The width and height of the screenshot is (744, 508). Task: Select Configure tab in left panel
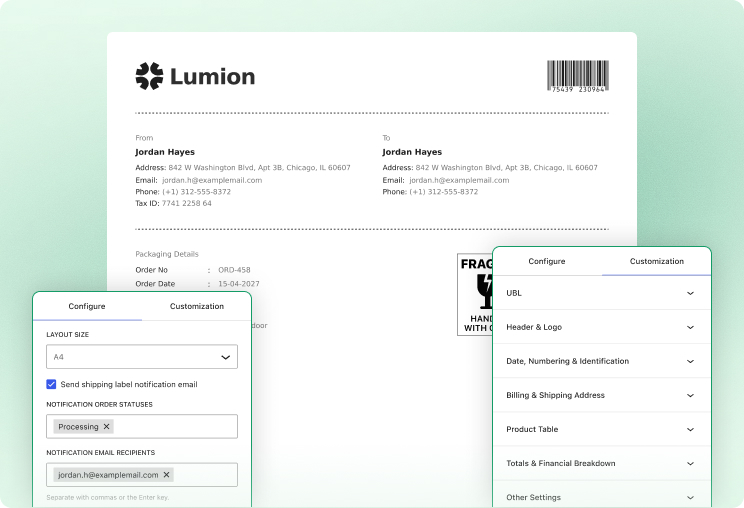pyautogui.click(x=87, y=306)
